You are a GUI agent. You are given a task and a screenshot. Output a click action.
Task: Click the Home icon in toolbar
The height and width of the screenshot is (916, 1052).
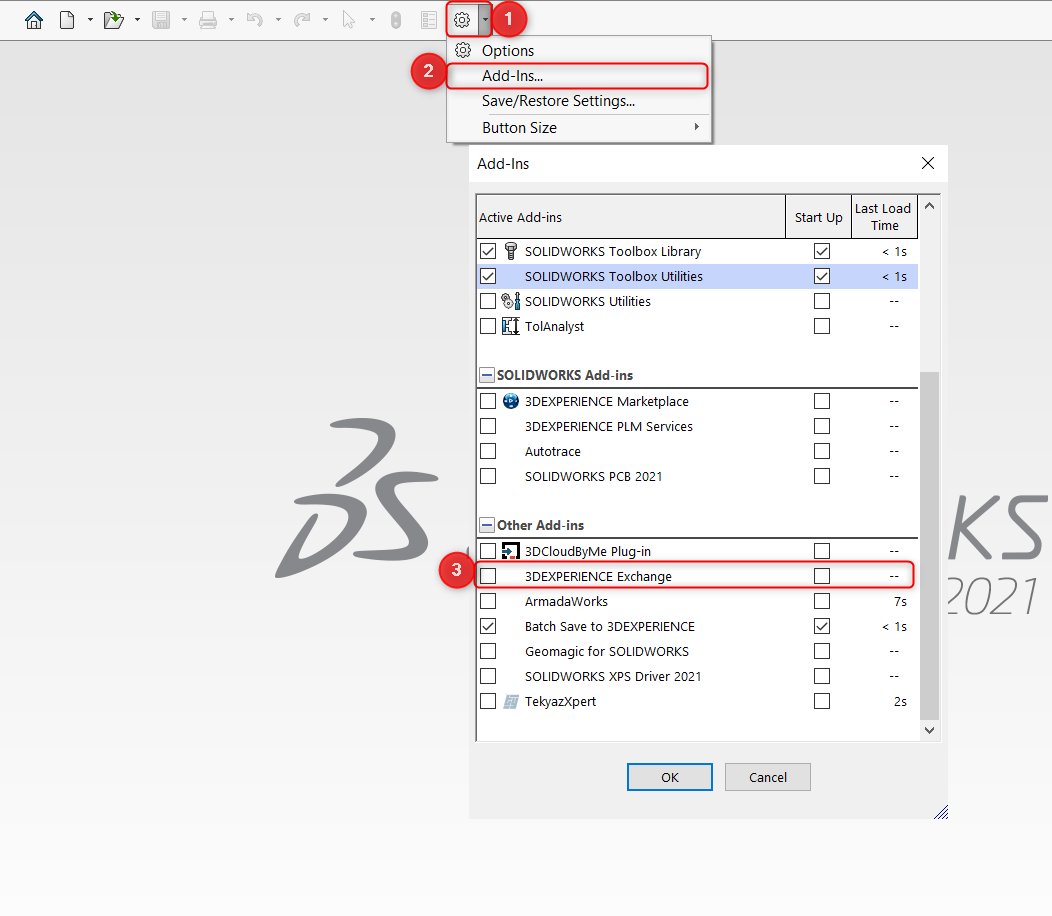pyautogui.click(x=34, y=20)
